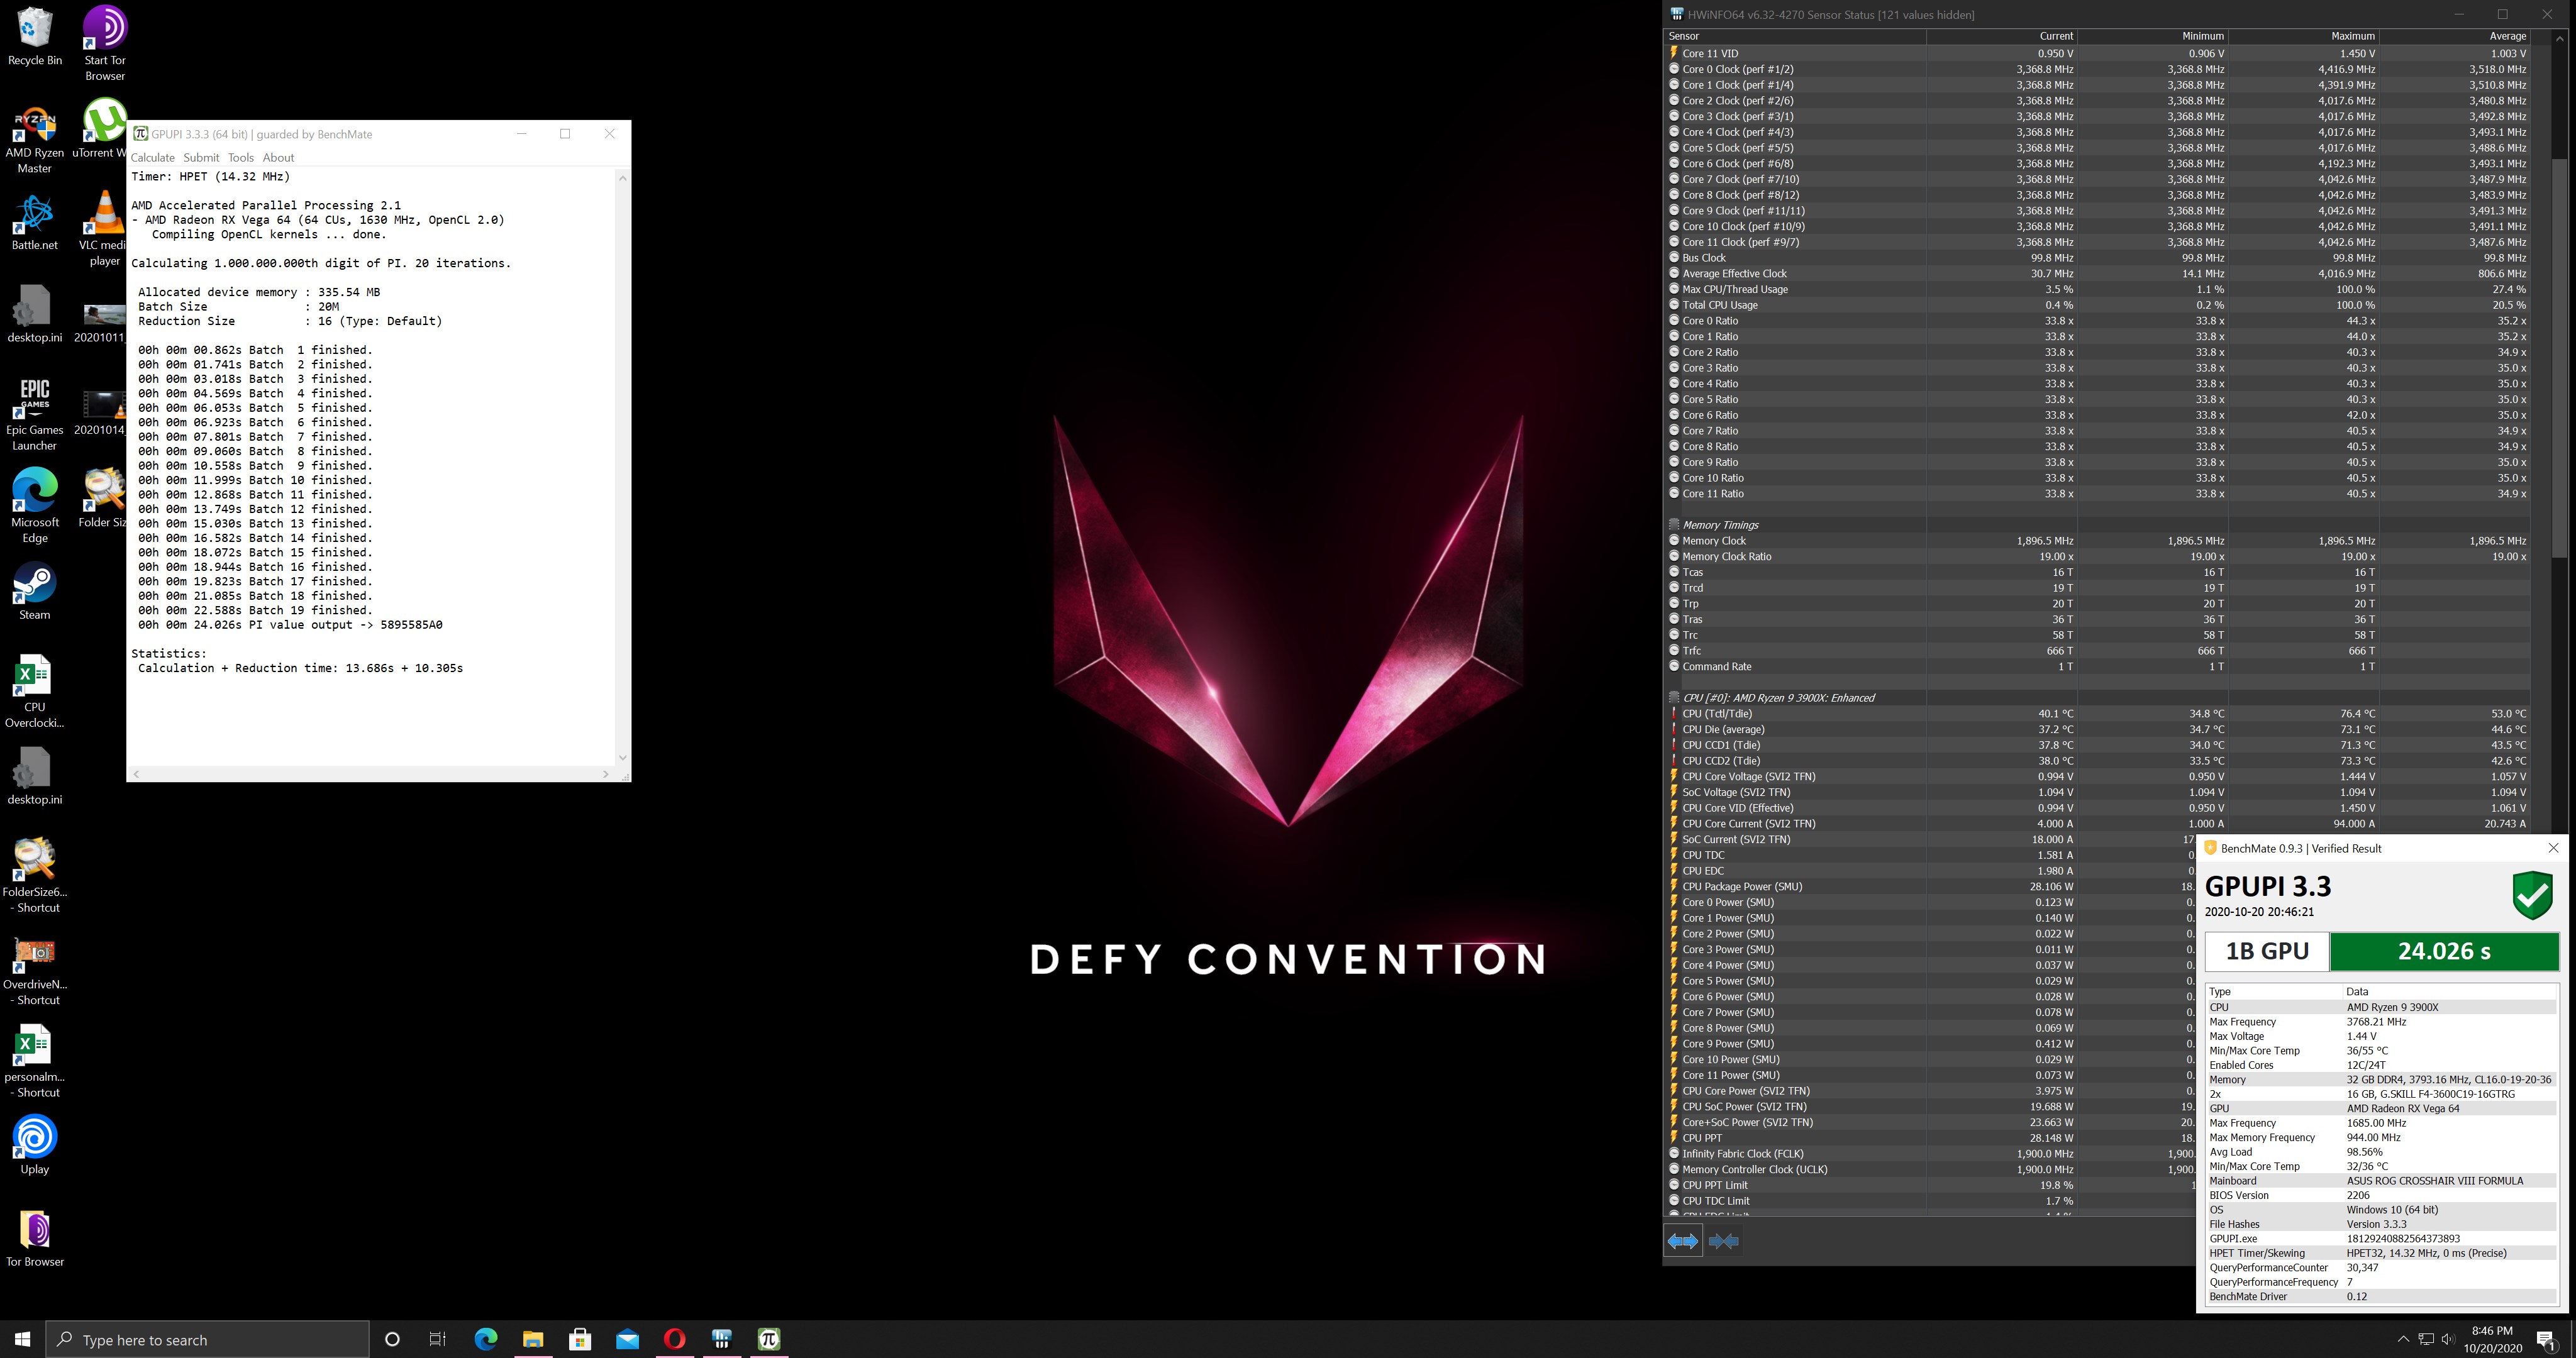The width and height of the screenshot is (2576, 1358).
Task: Click HWiNFO expand columns arrows button
Action: (x=1683, y=1241)
